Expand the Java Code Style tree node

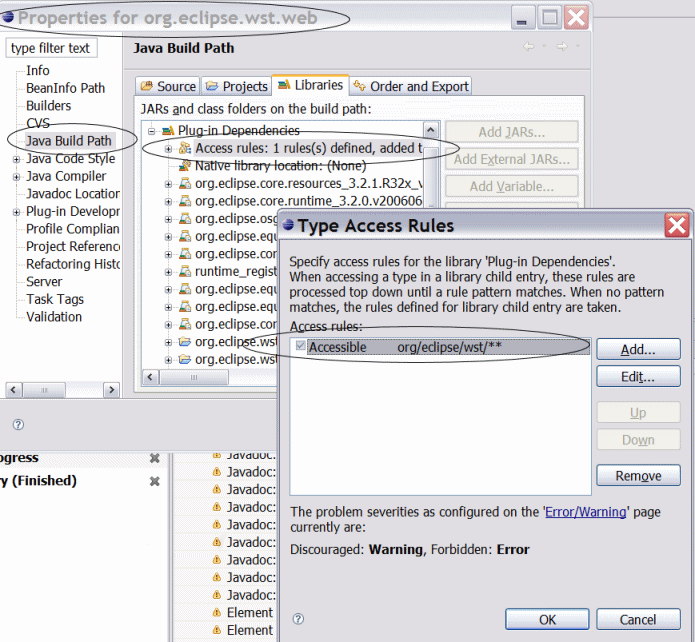point(16,159)
